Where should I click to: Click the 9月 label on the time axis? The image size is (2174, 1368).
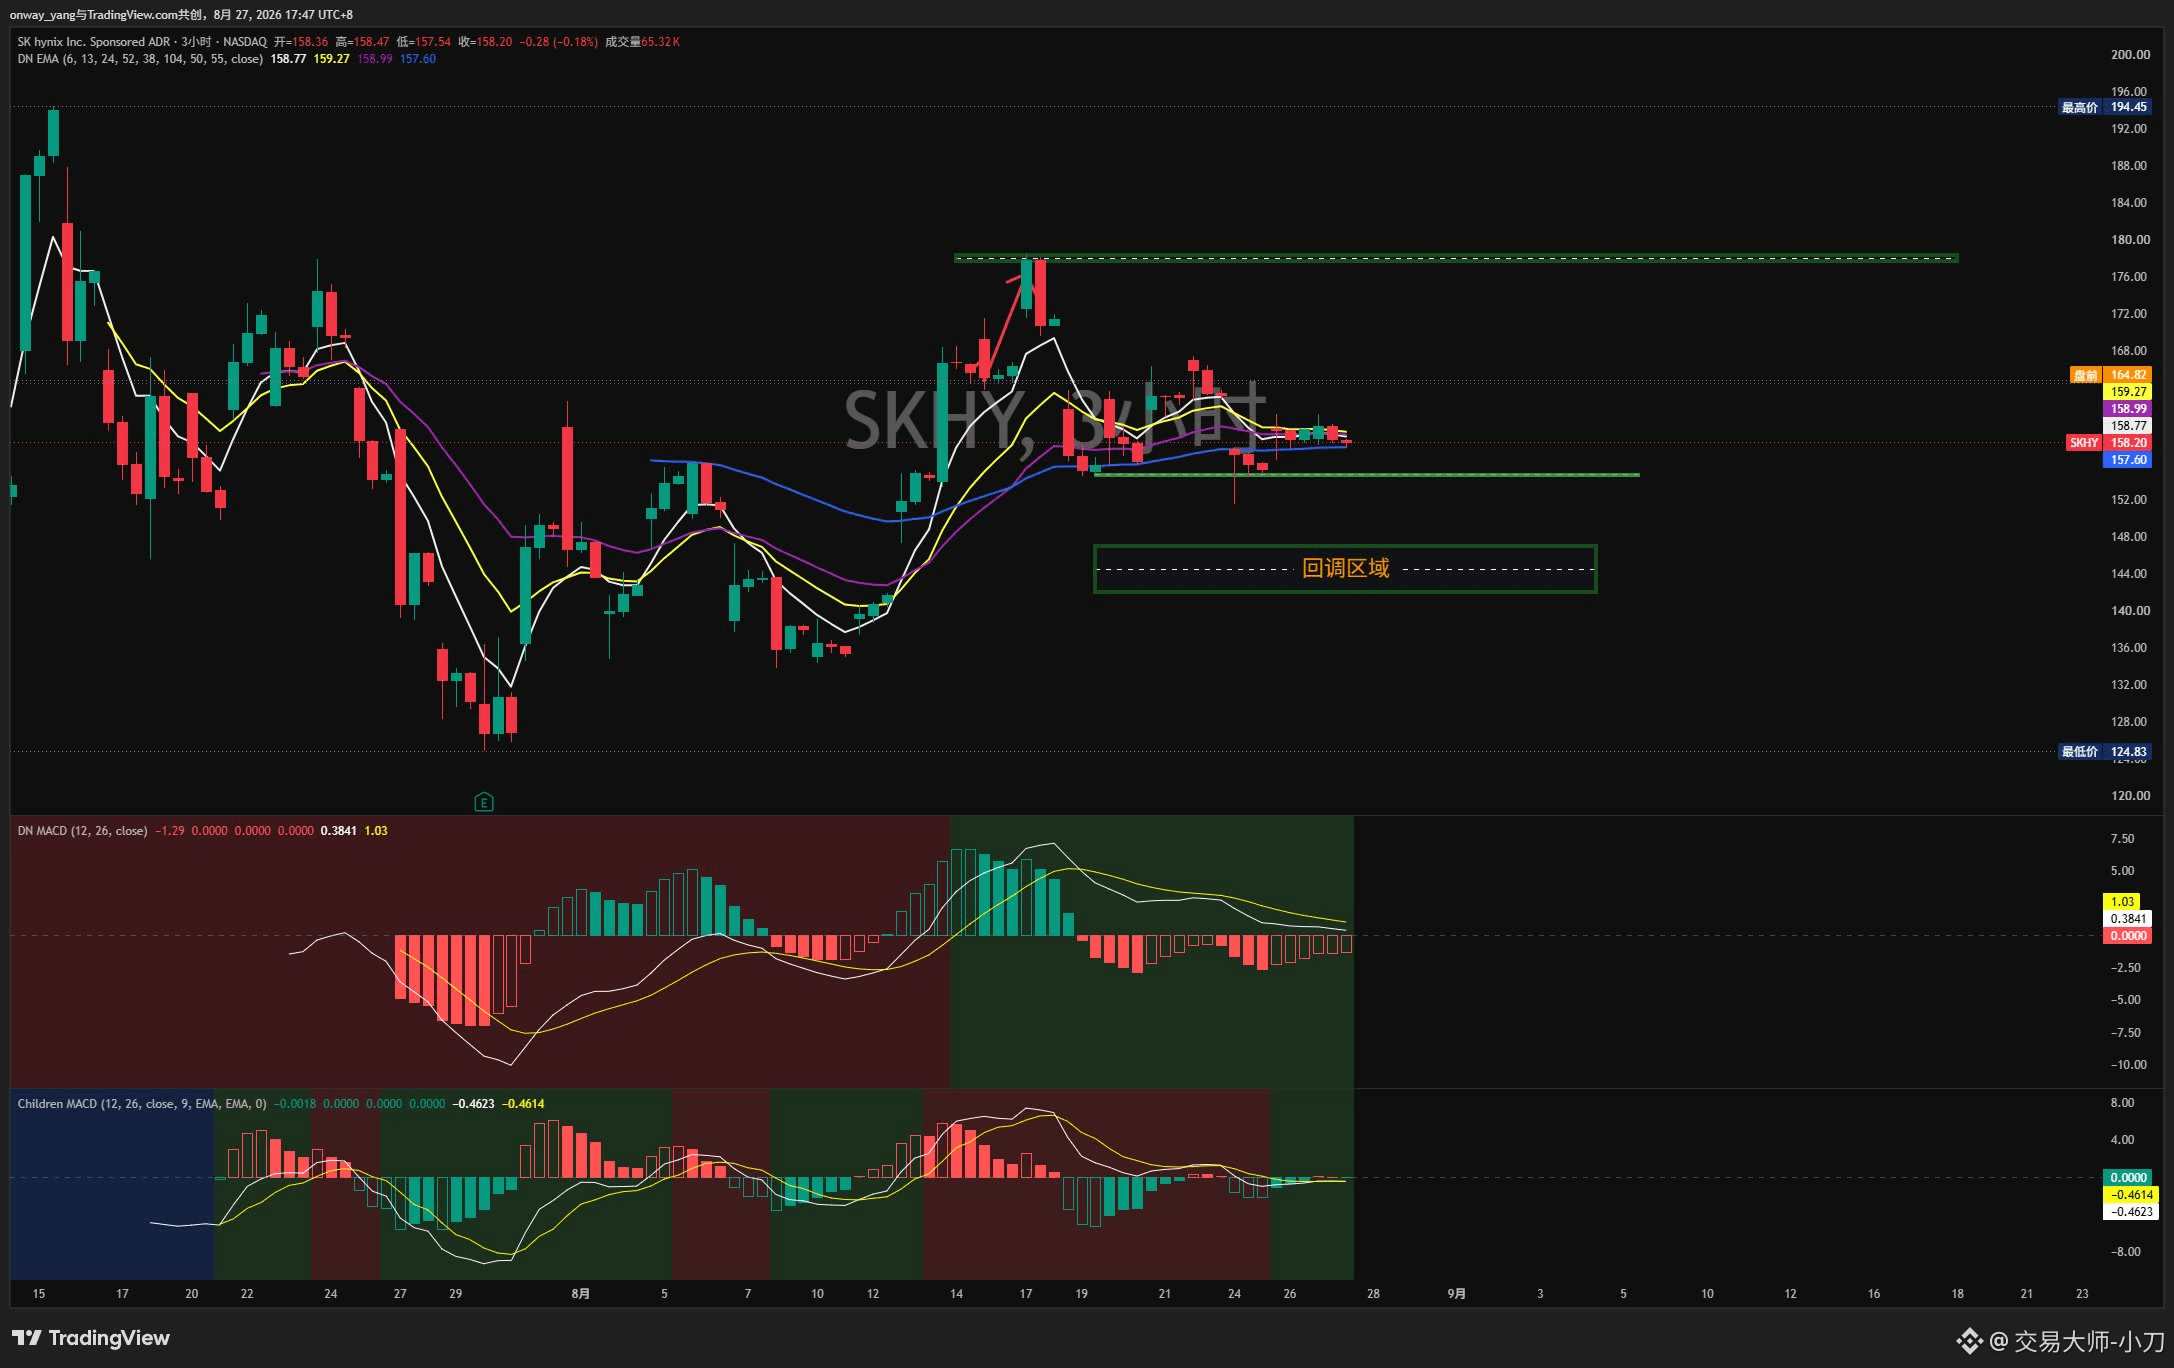pos(1457,1294)
